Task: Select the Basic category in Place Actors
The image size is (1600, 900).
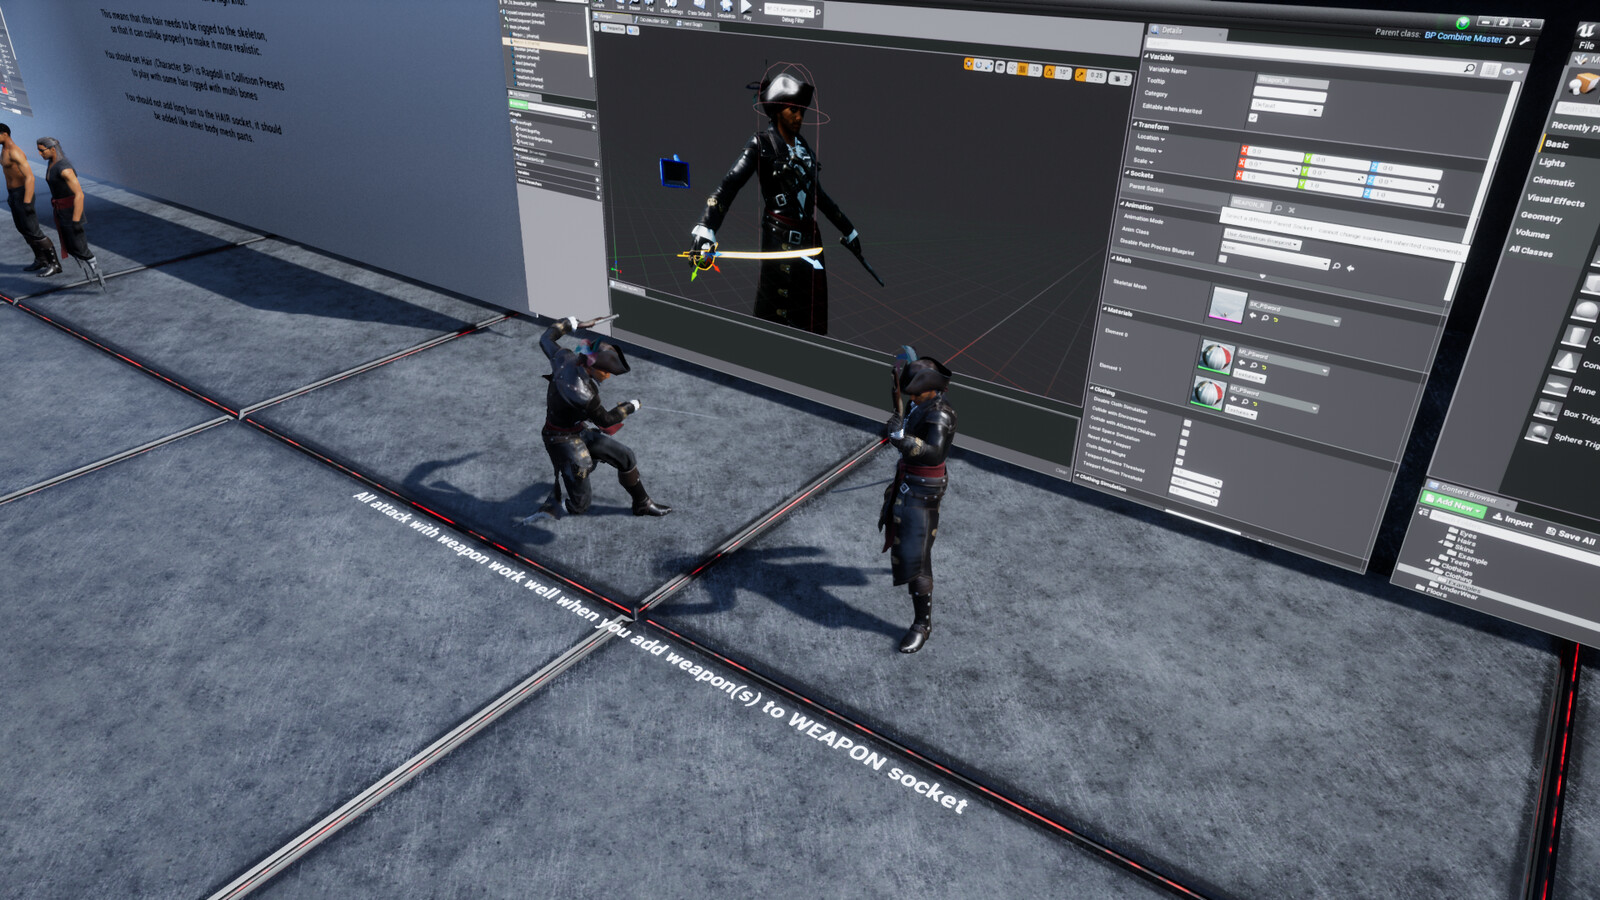Action: [x=1557, y=144]
